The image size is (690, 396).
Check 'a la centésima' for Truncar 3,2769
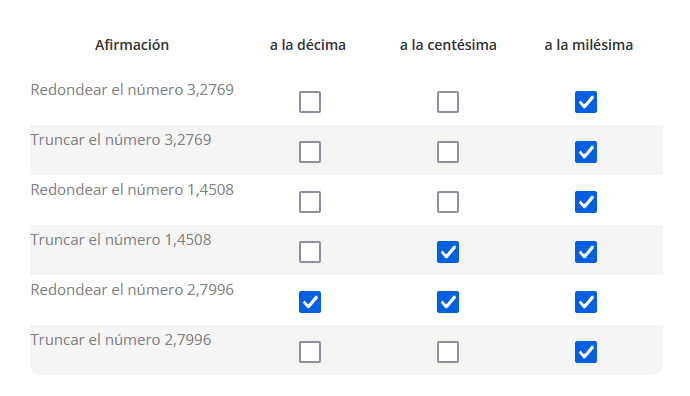[x=448, y=152]
